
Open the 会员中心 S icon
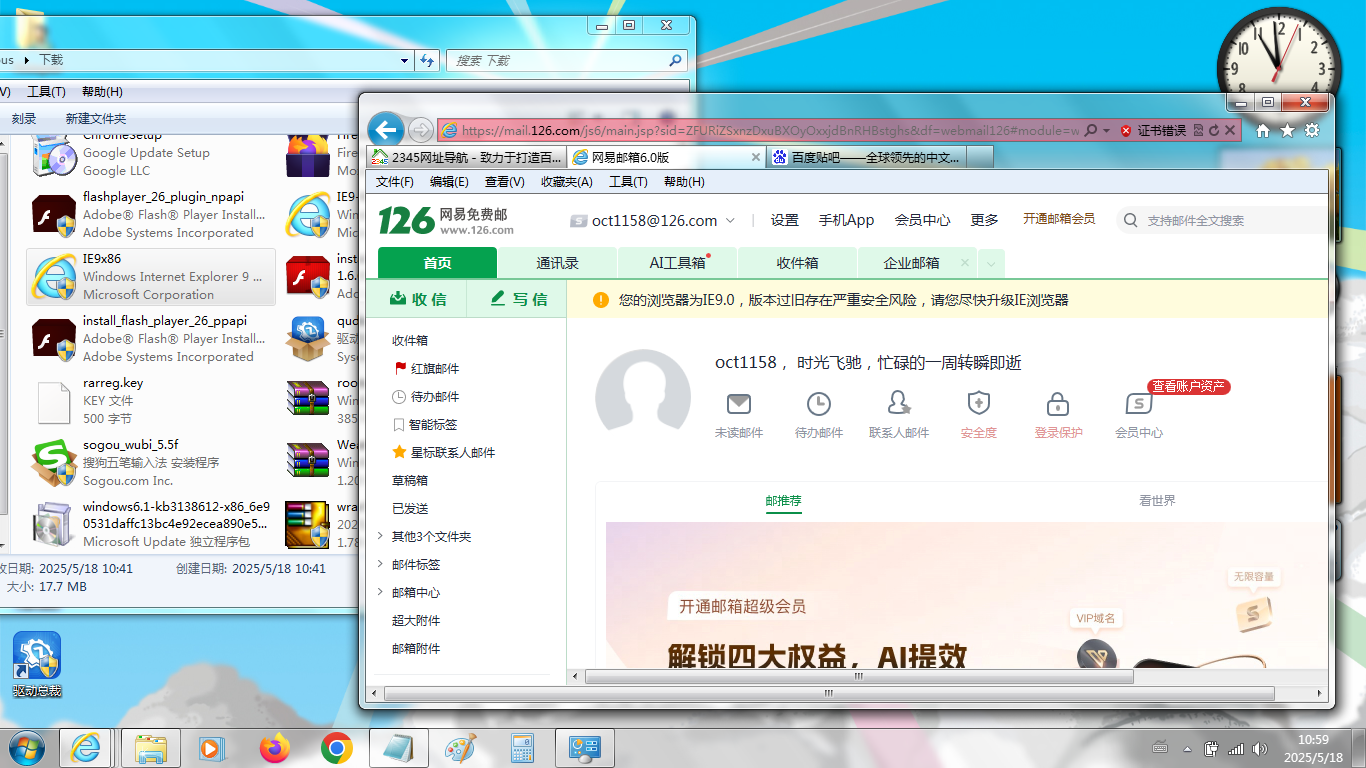tap(1139, 404)
